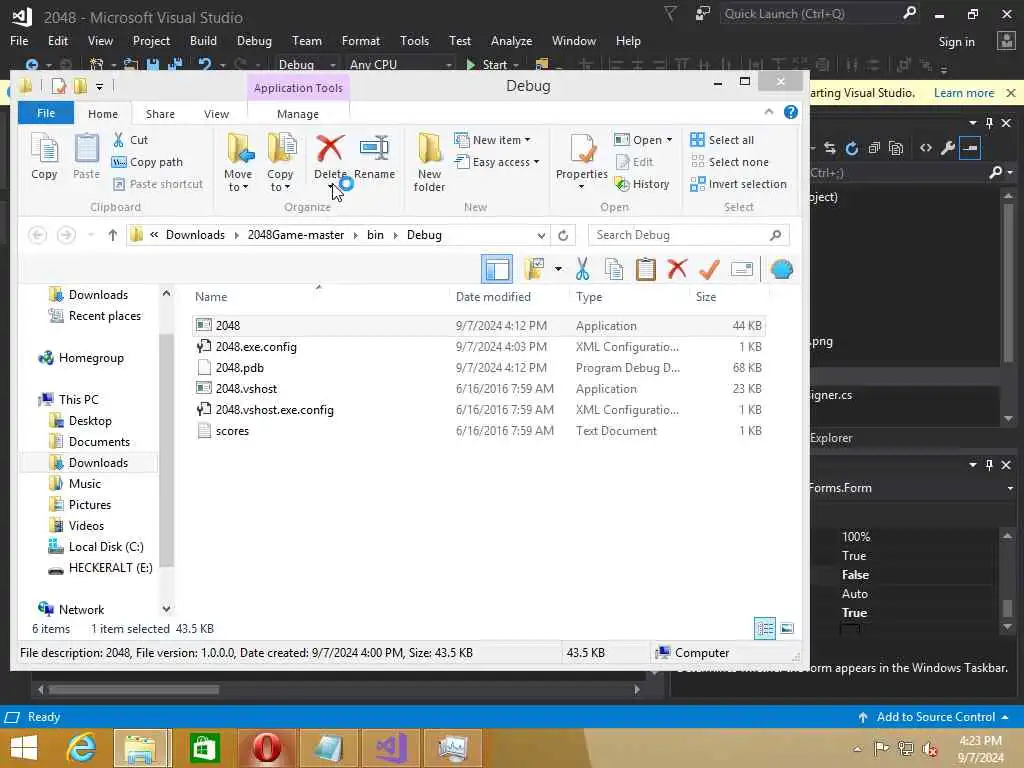Click the red X delete icon in Explorer toolbar

click(x=677, y=268)
